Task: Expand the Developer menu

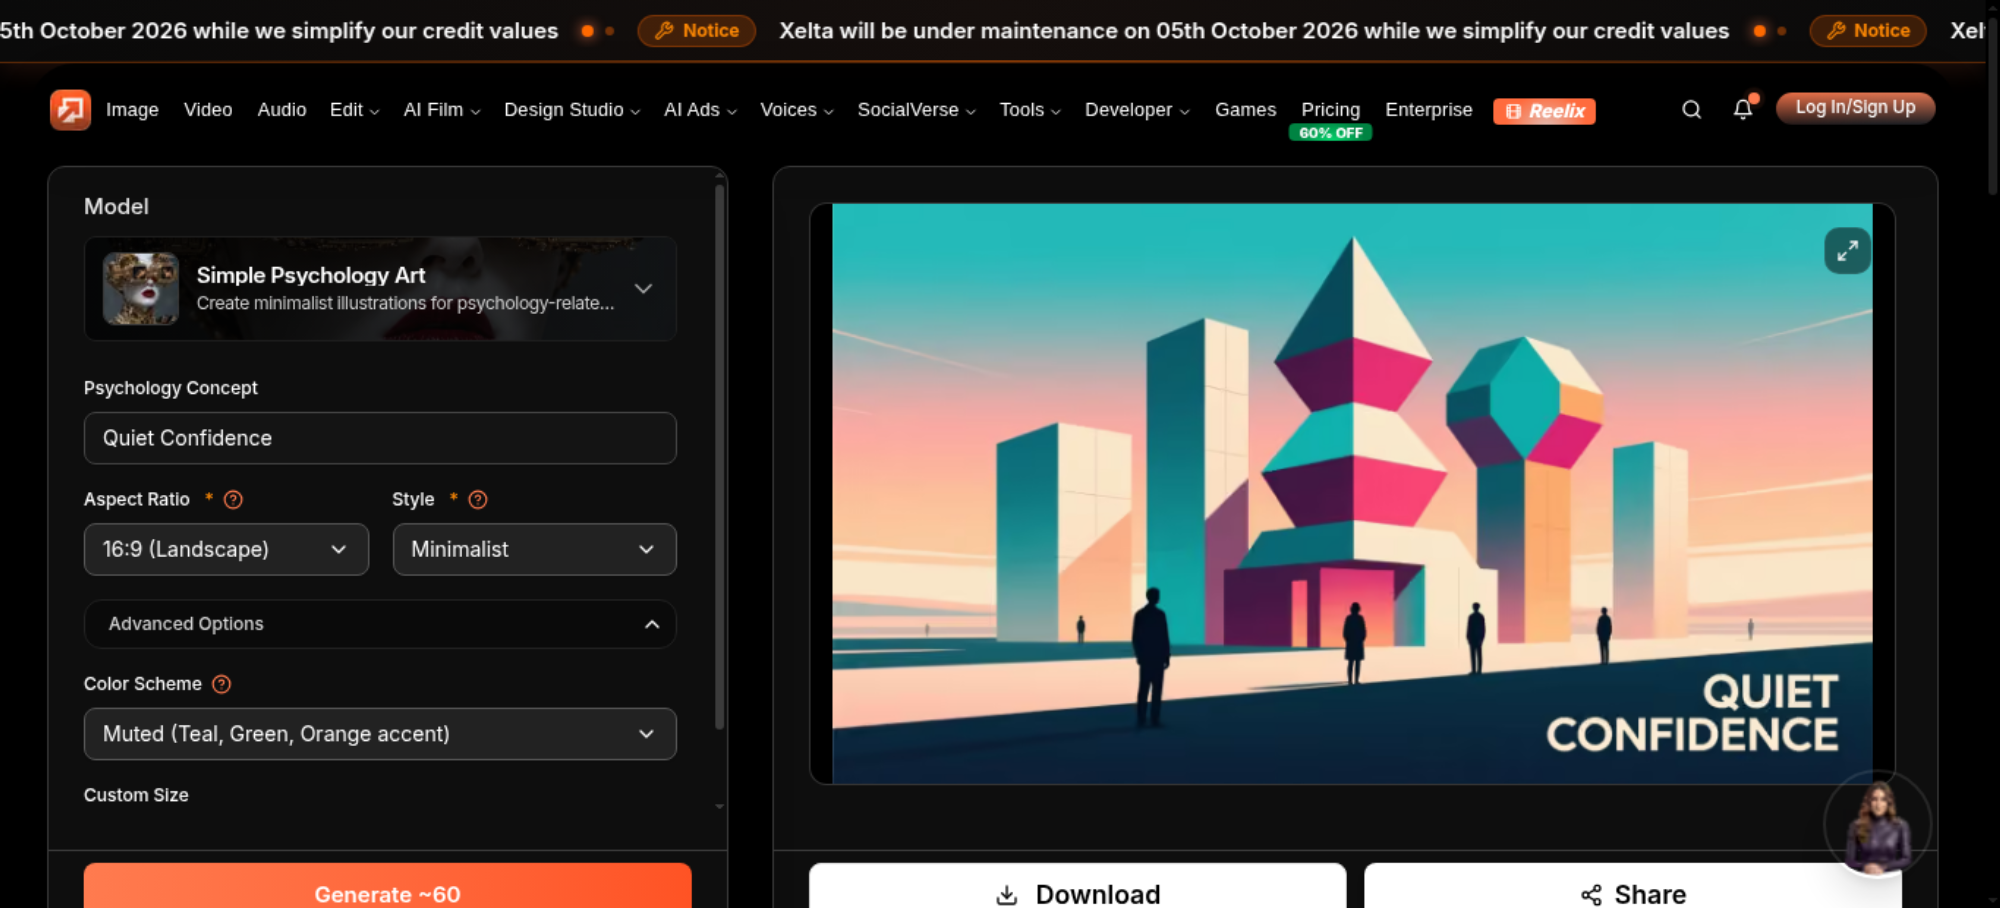Action: 1137,110
